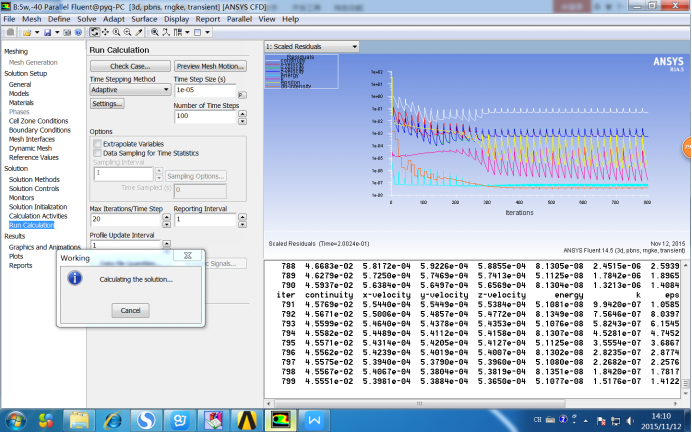Click the open file folder toolbar icon

click(x=27, y=32)
